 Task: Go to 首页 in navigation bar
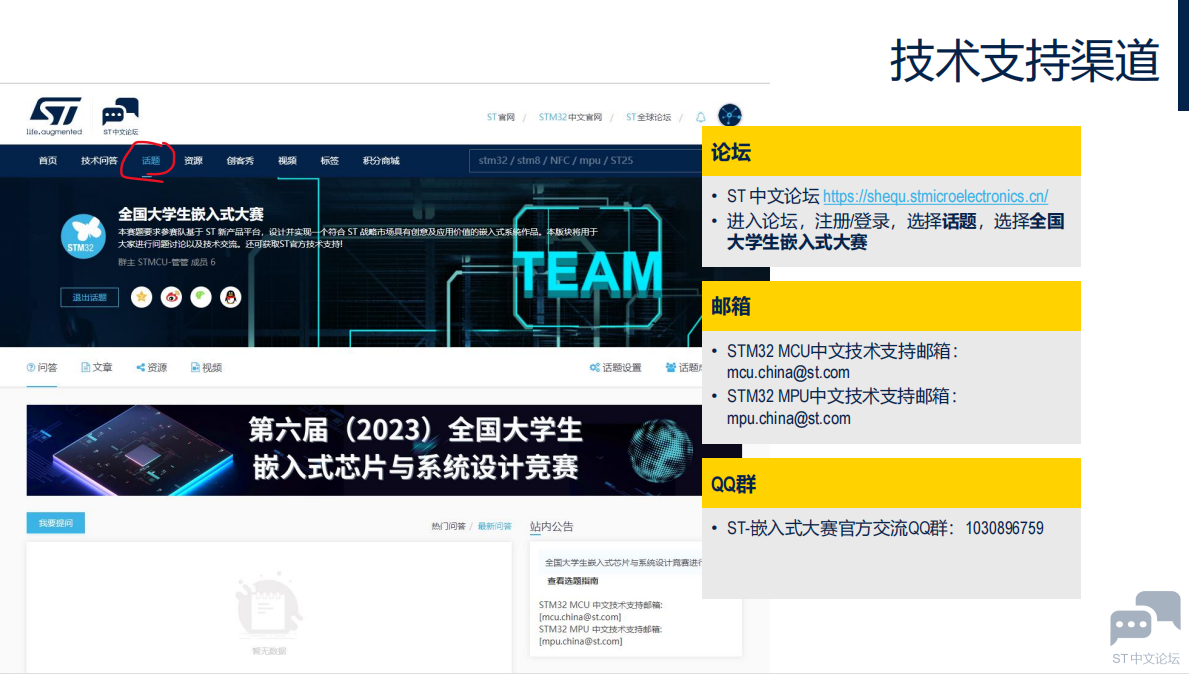tap(48, 161)
